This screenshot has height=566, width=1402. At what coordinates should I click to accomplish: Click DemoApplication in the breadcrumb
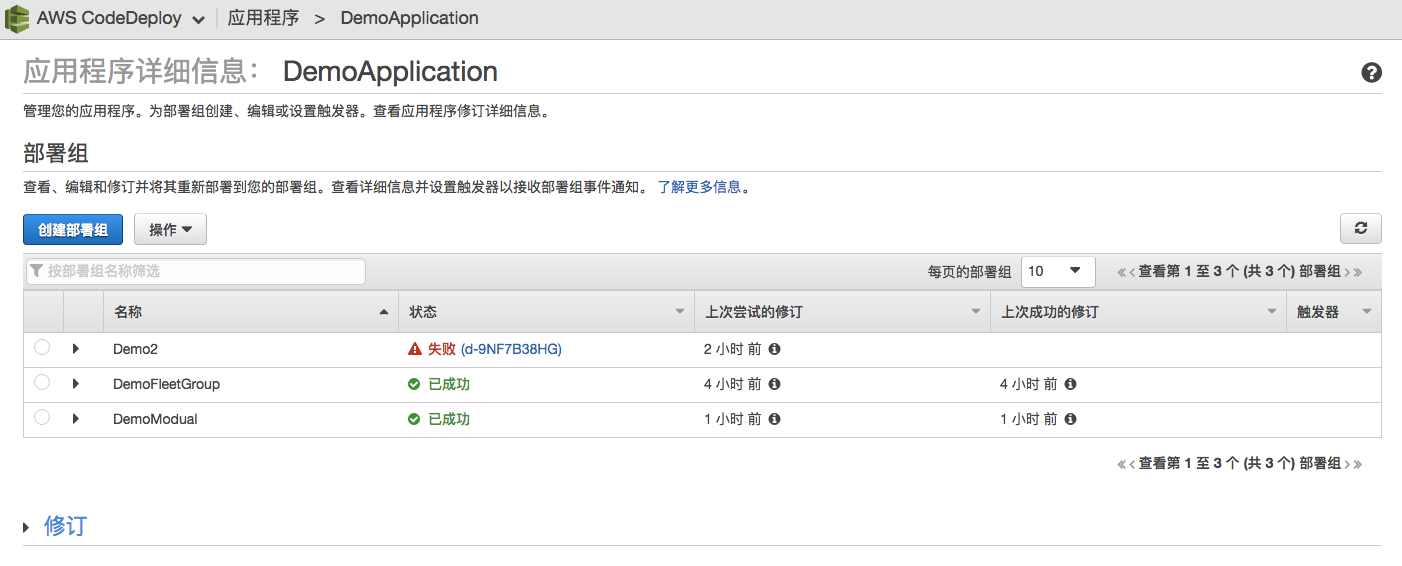click(x=409, y=18)
